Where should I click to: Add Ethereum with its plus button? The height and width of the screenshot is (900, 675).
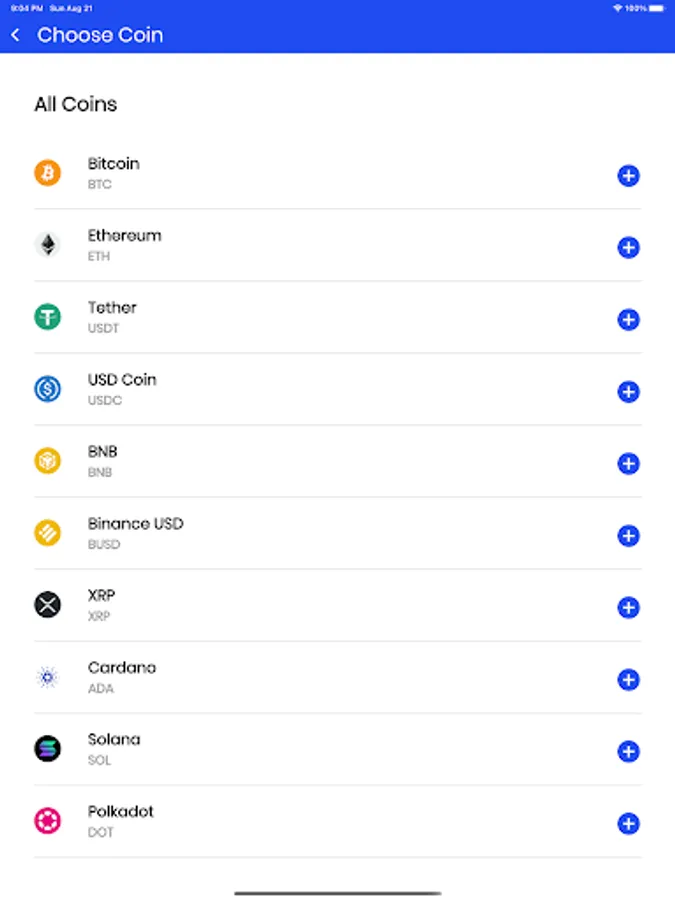click(x=628, y=248)
